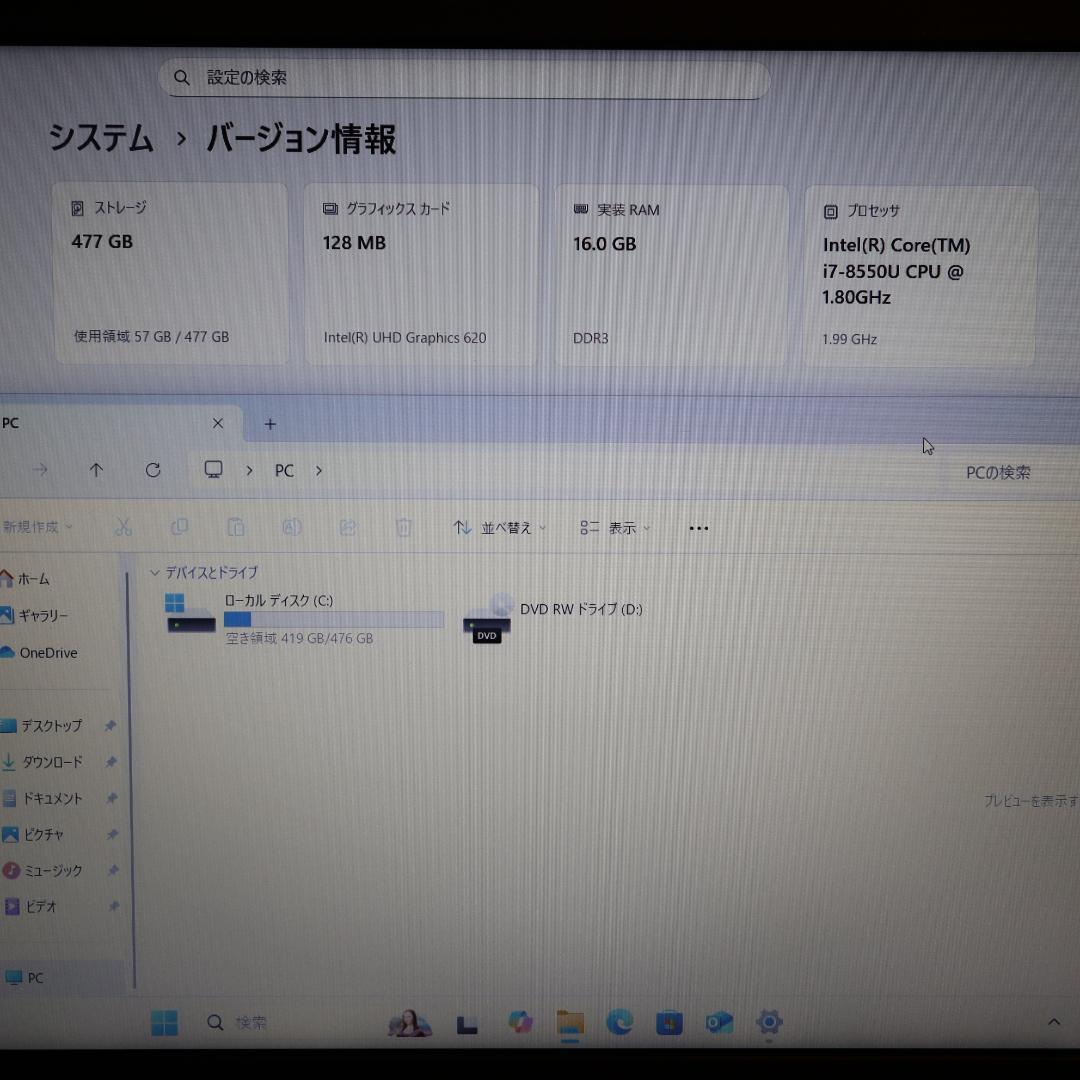Open the Up-one-level navigation arrow
The height and width of the screenshot is (1080, 1080).
(96, 470)
